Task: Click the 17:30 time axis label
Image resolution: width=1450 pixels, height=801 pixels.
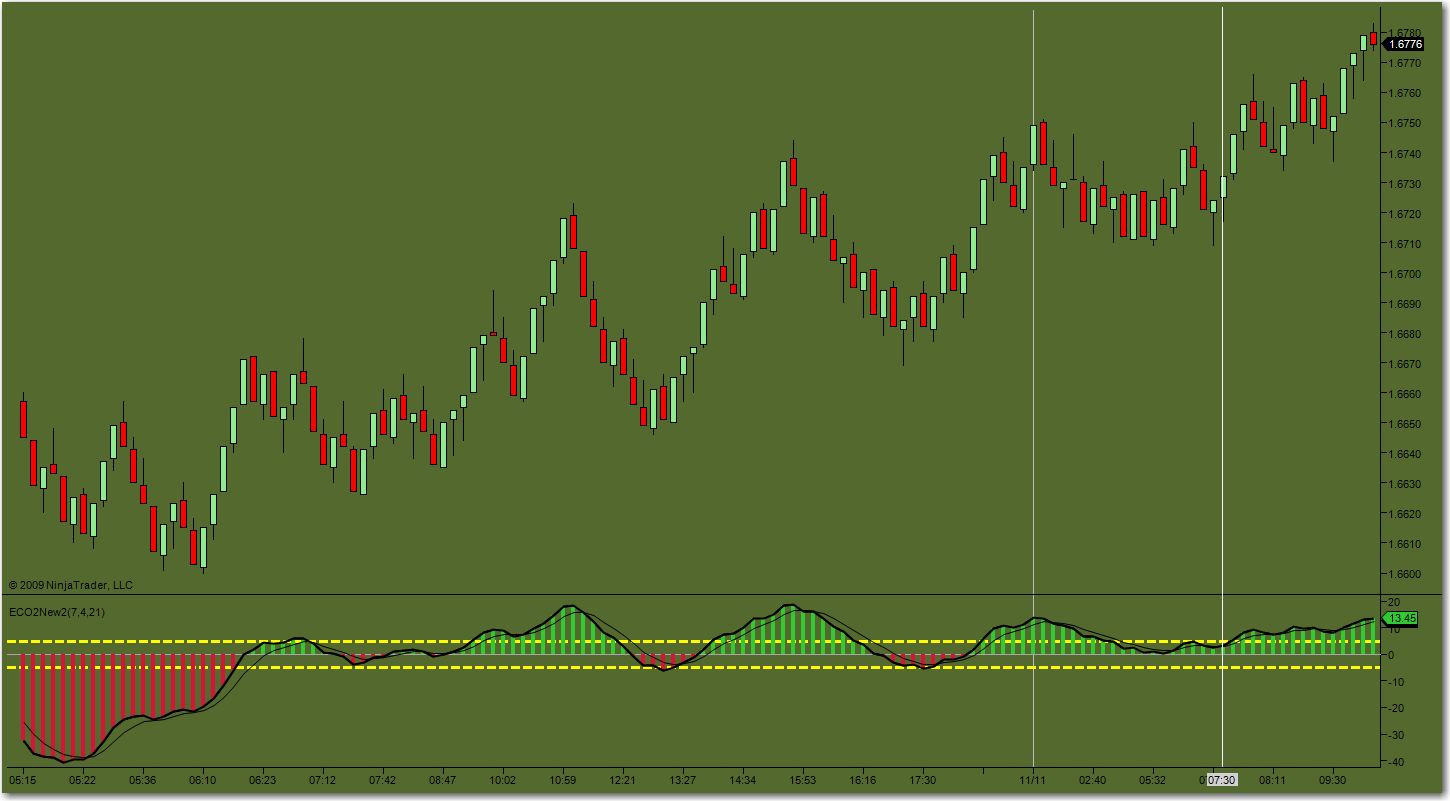Action: [x=922, y=779]
